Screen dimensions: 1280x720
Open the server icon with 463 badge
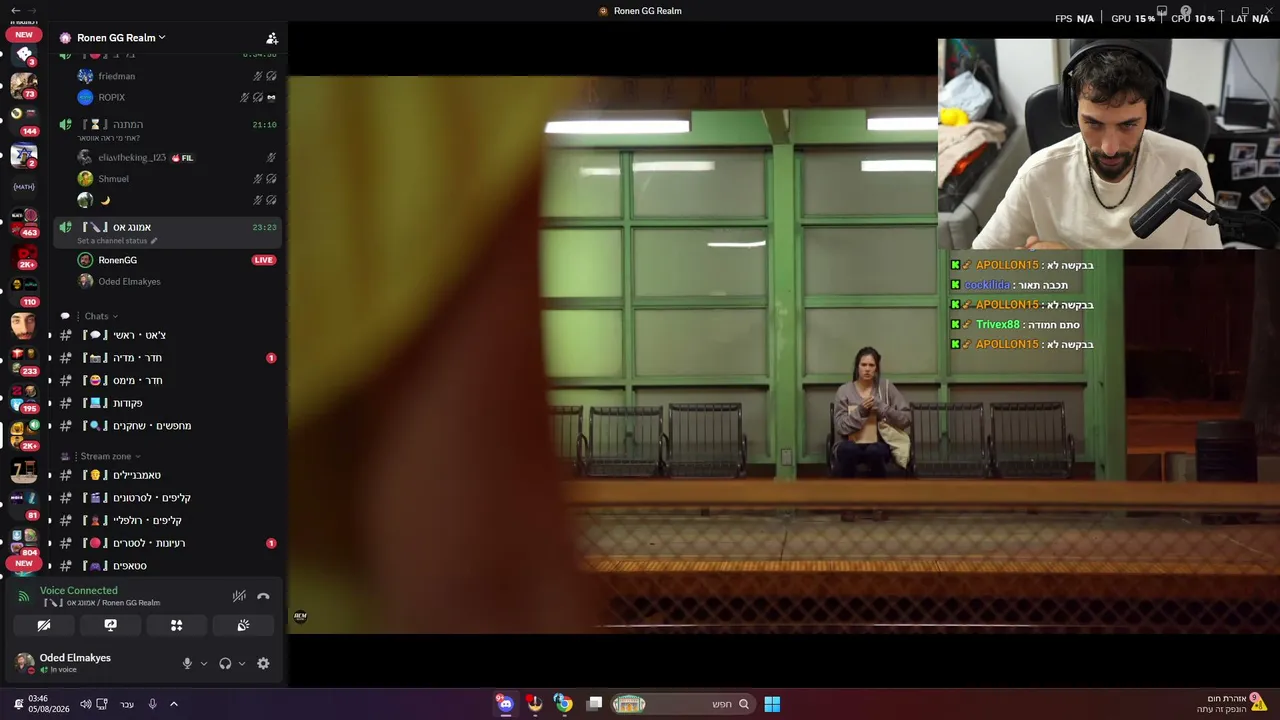click(24, 222)
